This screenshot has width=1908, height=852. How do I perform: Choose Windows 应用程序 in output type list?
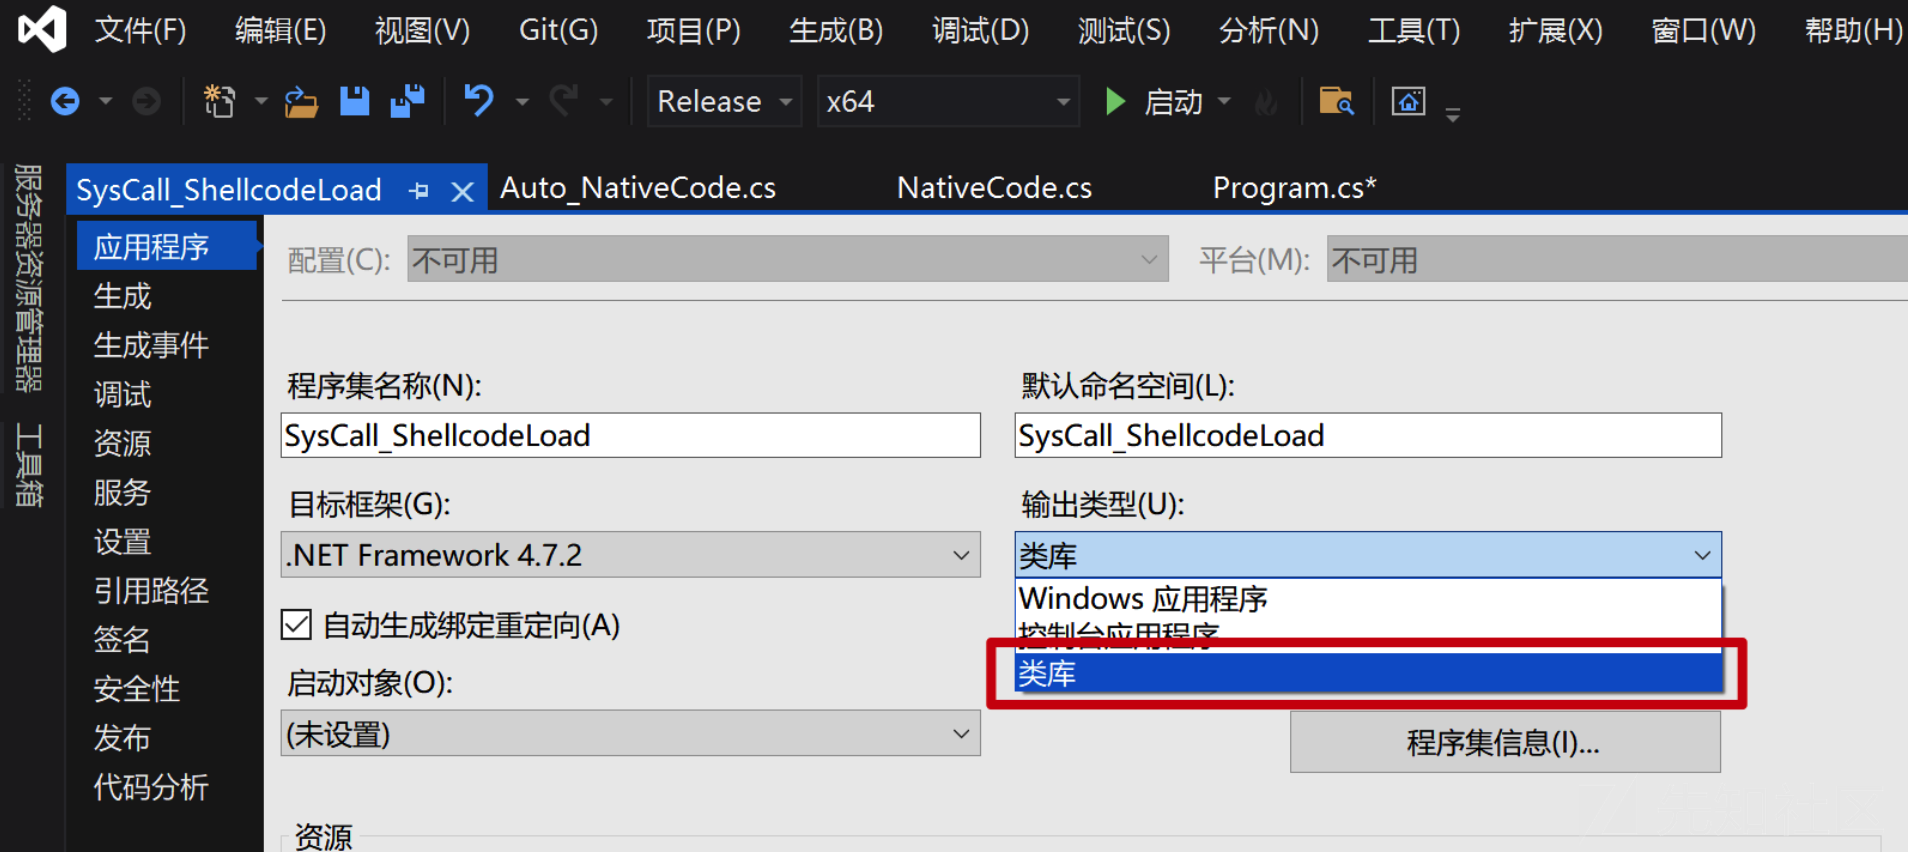click(1368, 598)
